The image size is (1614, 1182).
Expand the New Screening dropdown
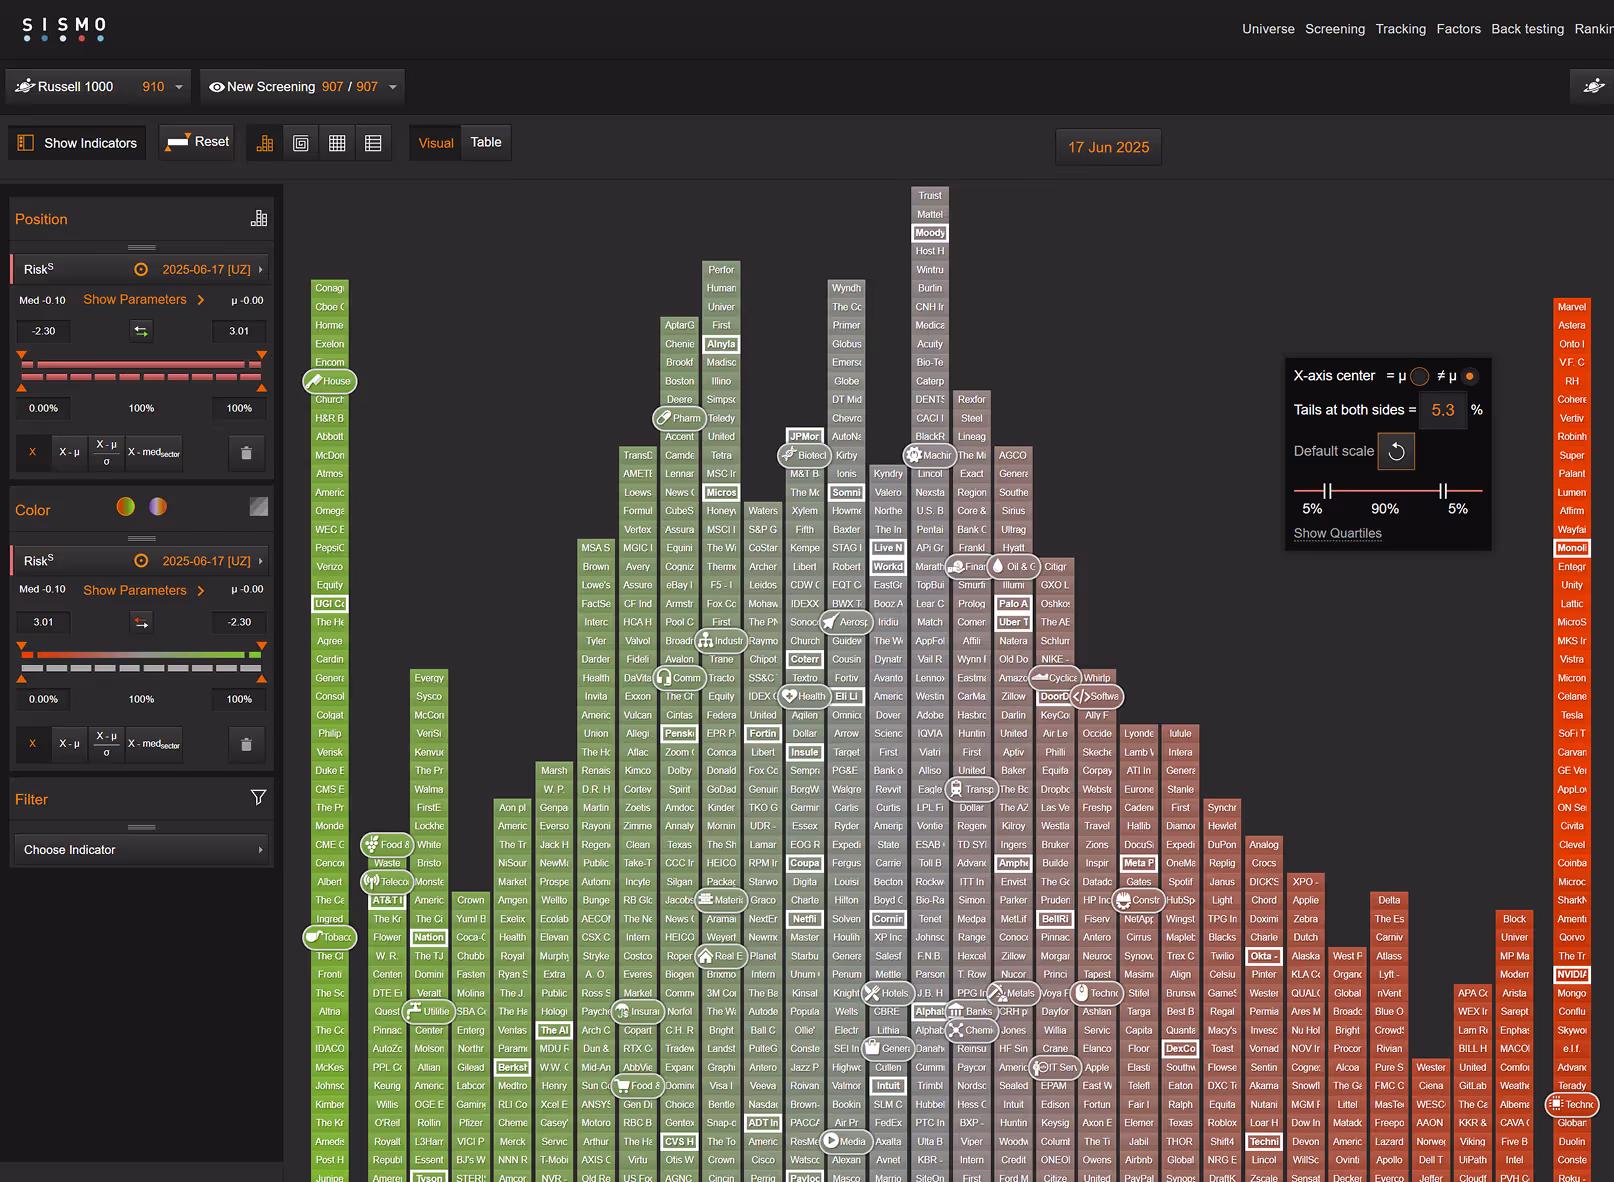302,87
